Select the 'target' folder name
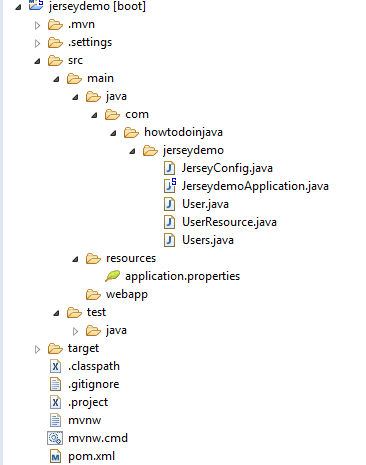366x465 pixels. point(83,349)
